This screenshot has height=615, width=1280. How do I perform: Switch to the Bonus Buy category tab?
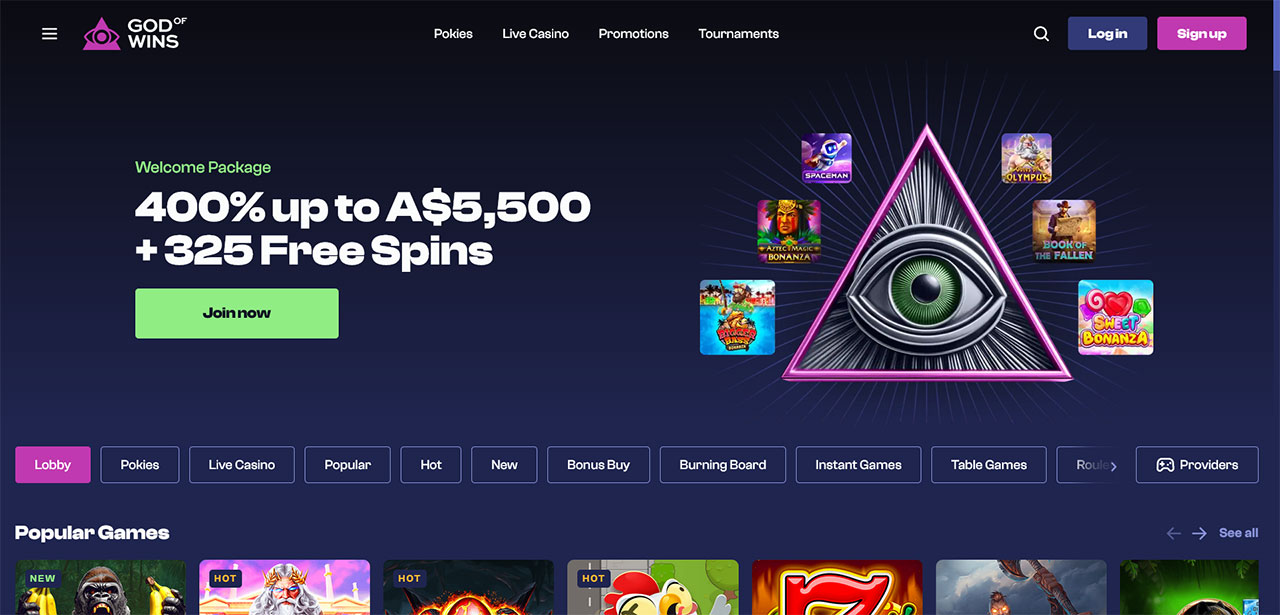(x=598, y=465)
